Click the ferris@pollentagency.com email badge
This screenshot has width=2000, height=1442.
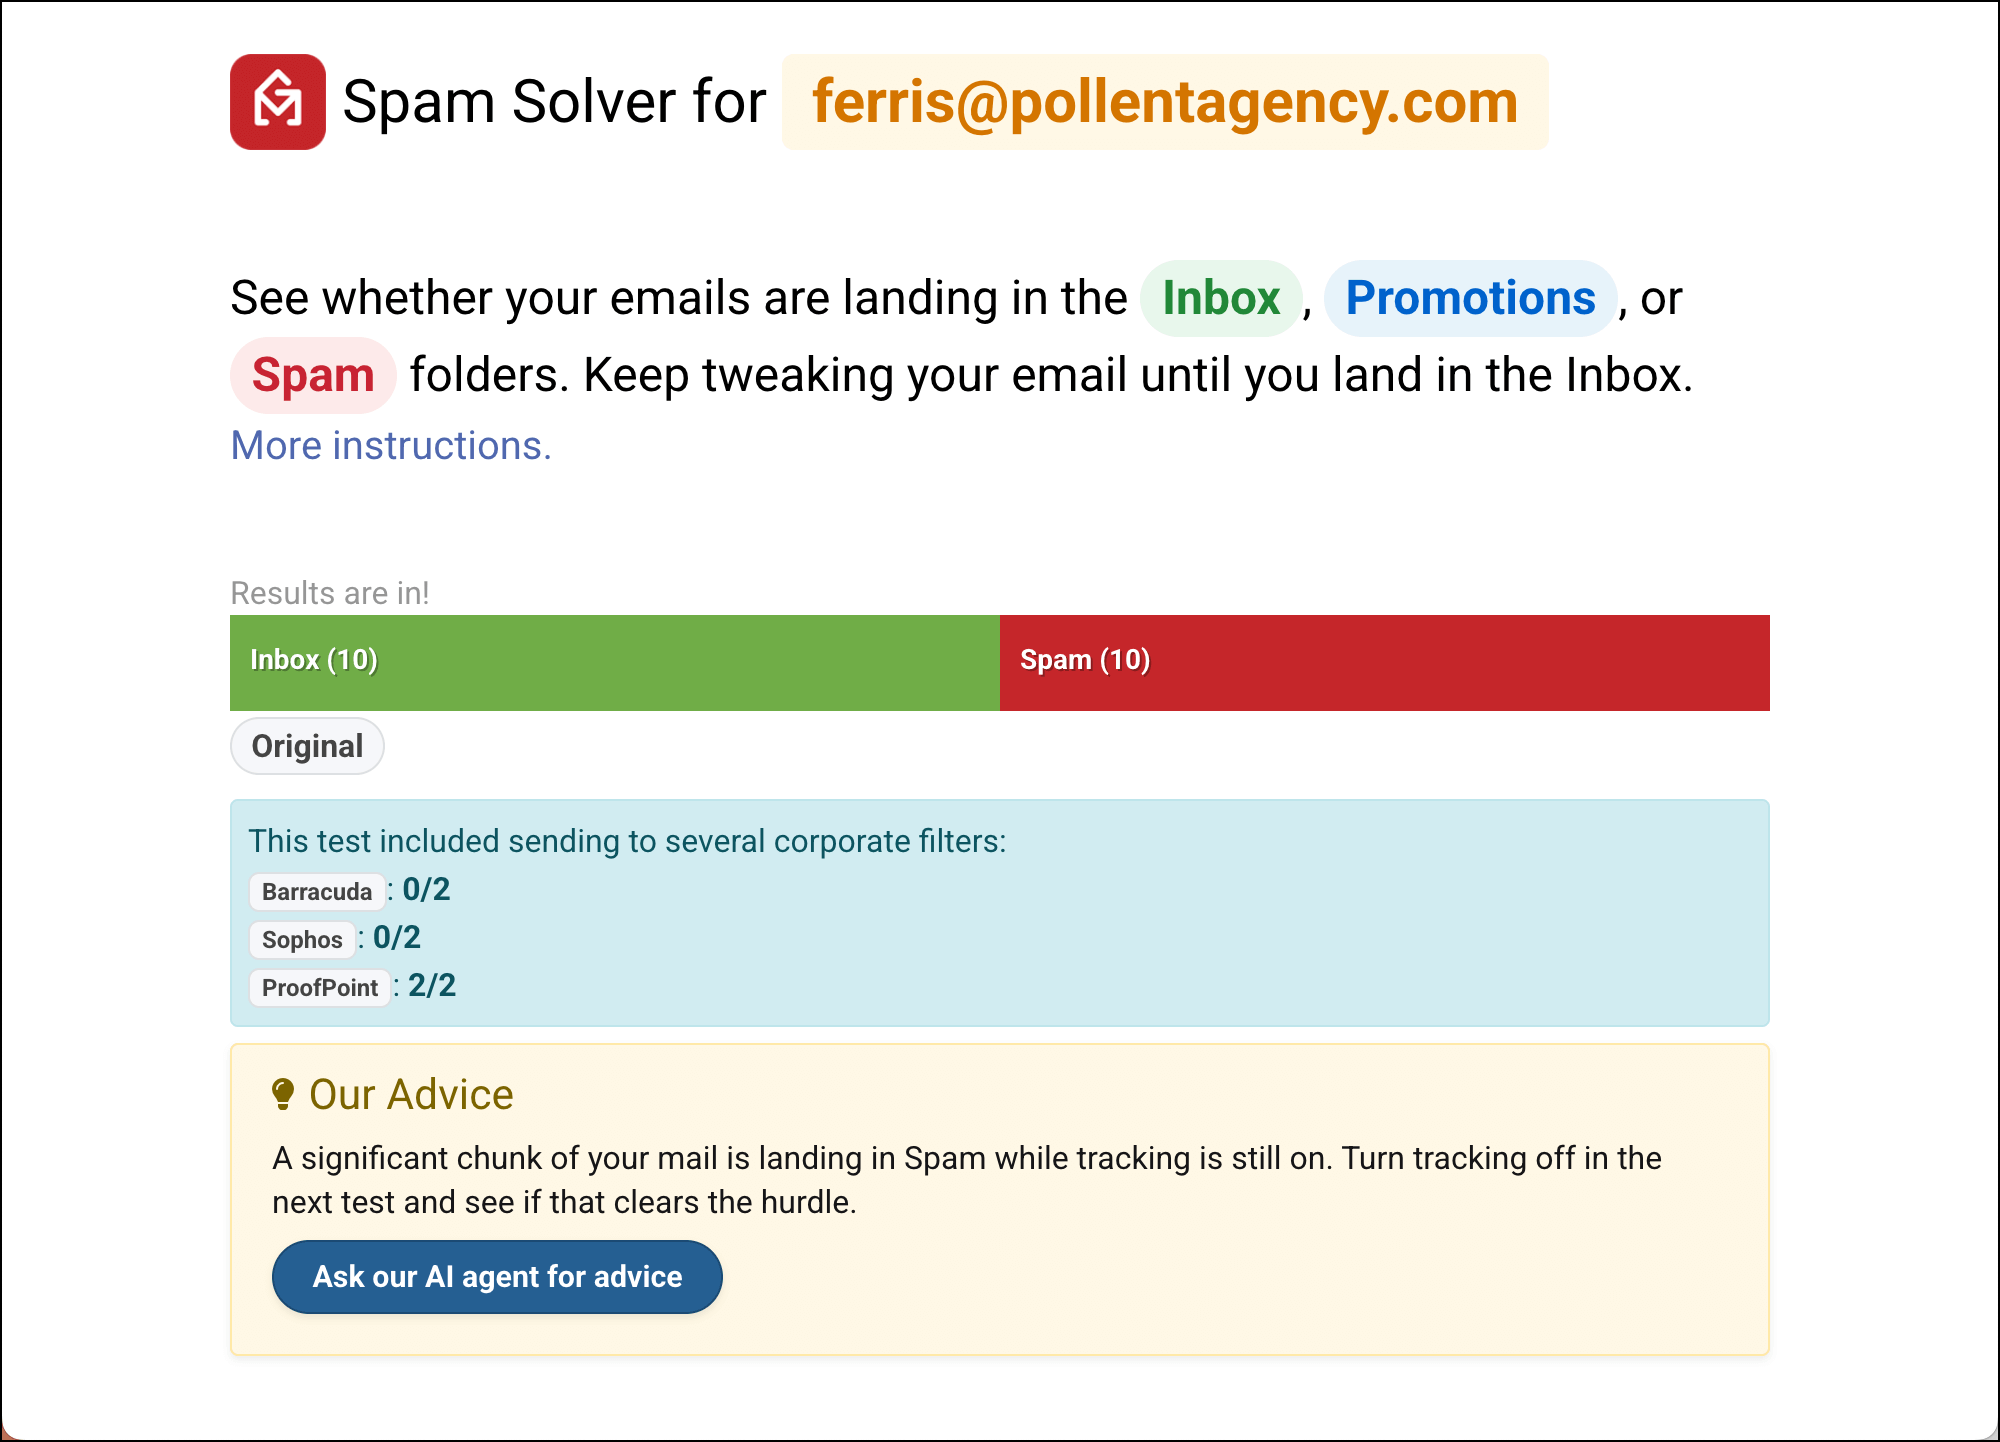tap(1165, 102)
